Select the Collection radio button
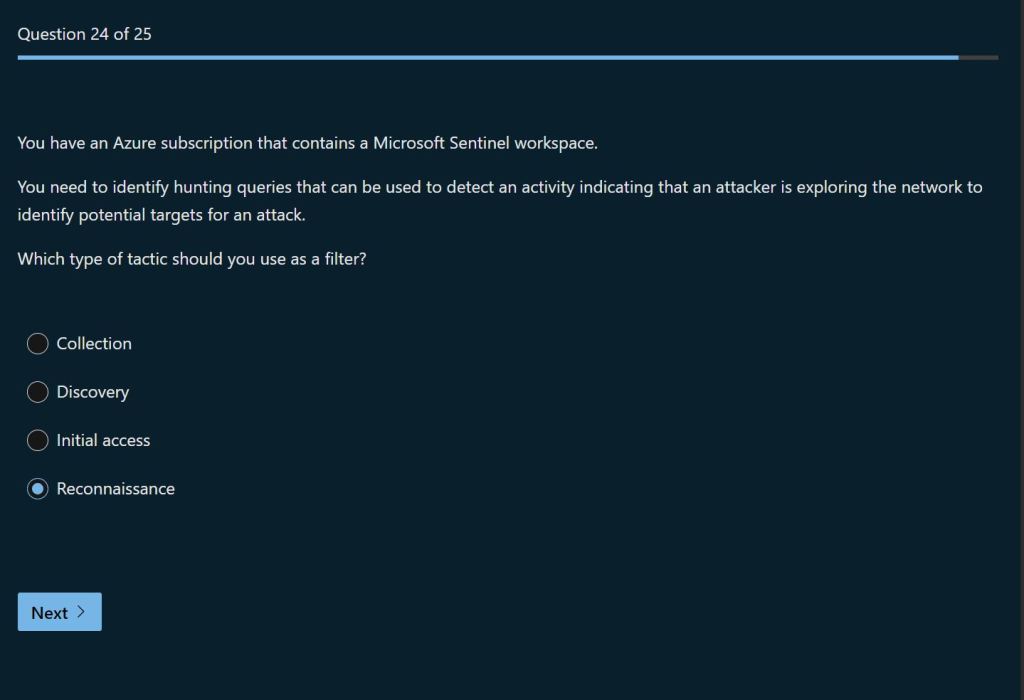Viewport: 1024px width, 700px height. 38,344
